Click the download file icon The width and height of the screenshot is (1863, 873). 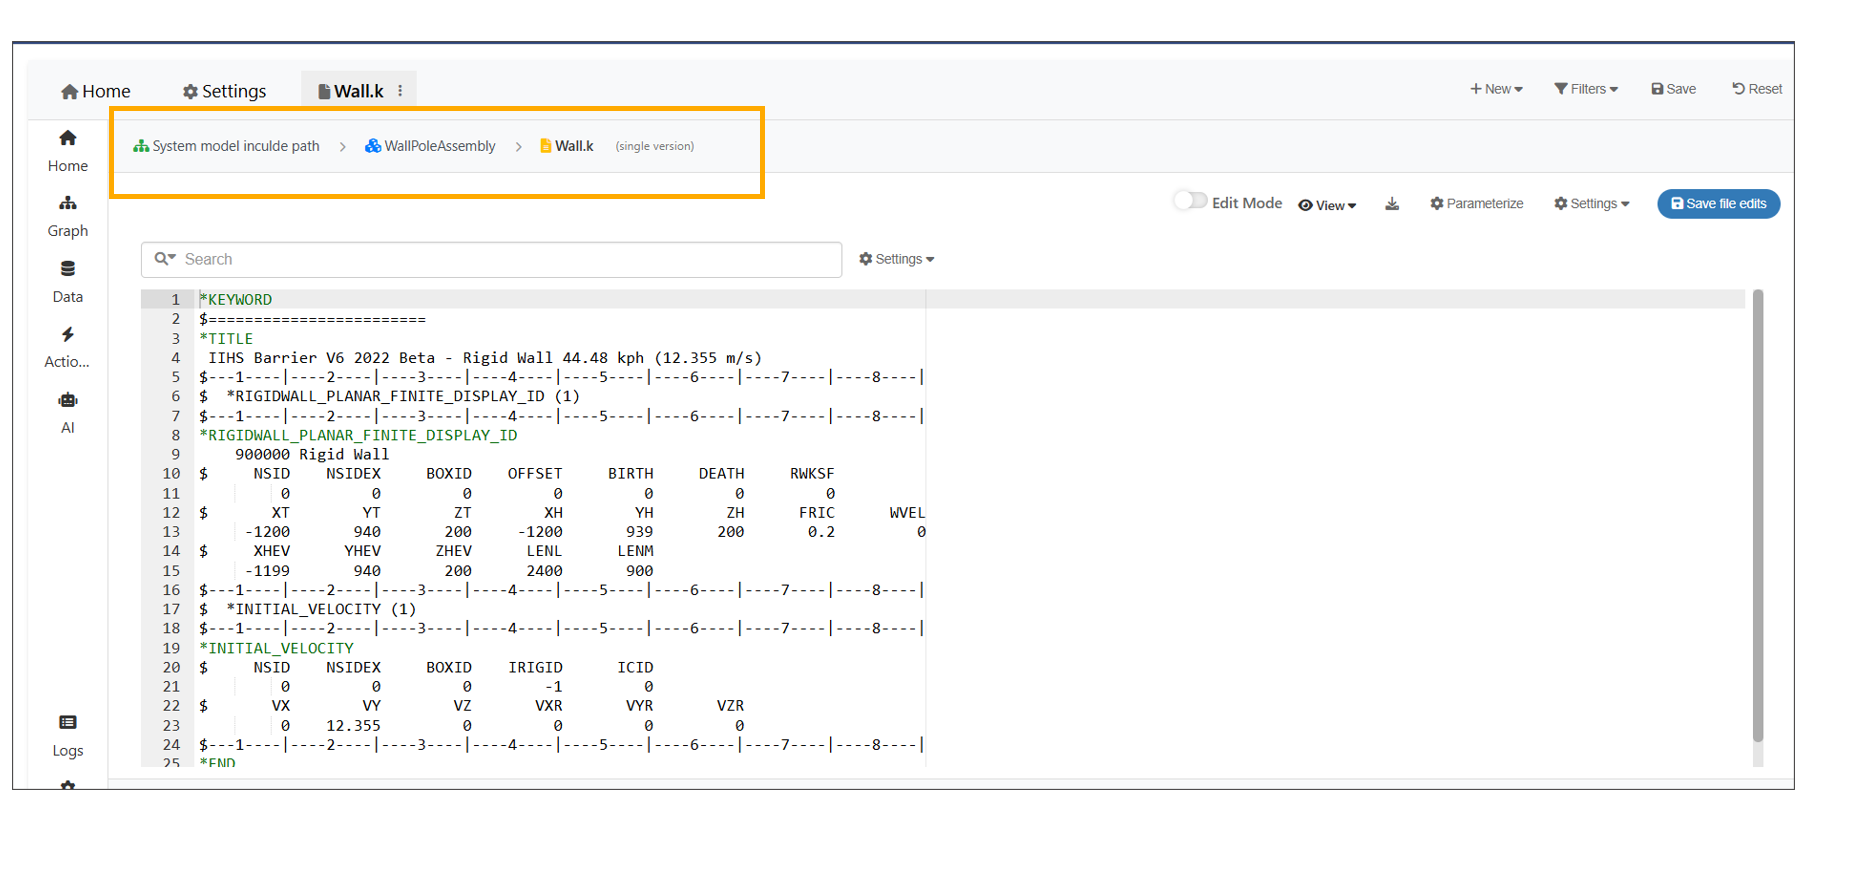pos(1391,204)
